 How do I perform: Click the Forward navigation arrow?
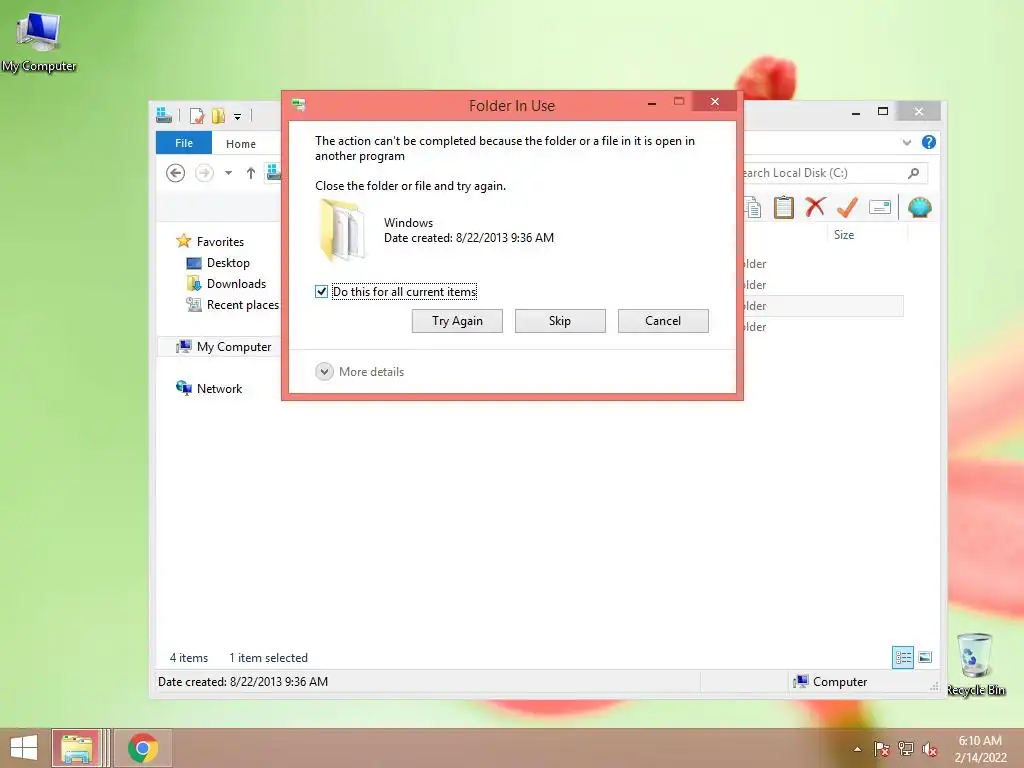tap(204, 173)
